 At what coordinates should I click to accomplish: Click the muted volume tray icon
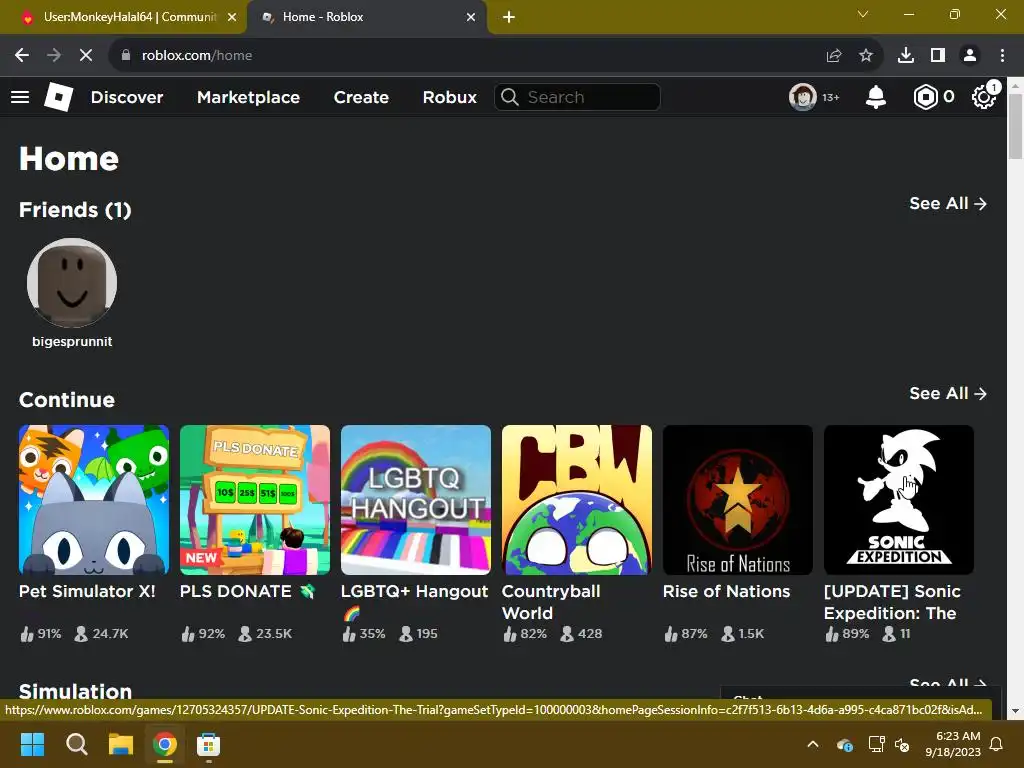pyautogui.click(x=903, y=744)
